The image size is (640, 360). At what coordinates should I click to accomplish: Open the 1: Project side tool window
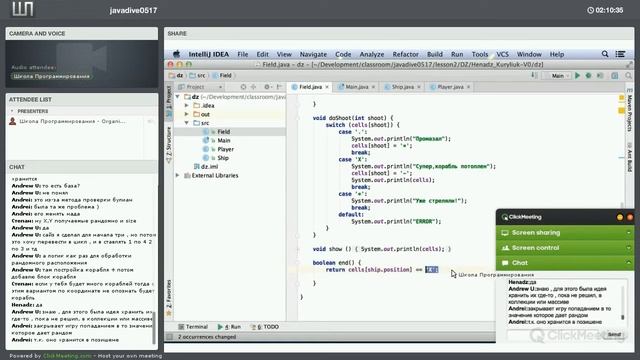pos(169,102)
